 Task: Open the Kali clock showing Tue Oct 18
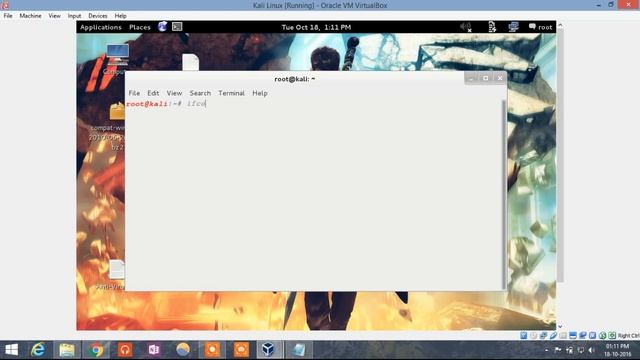316,27
